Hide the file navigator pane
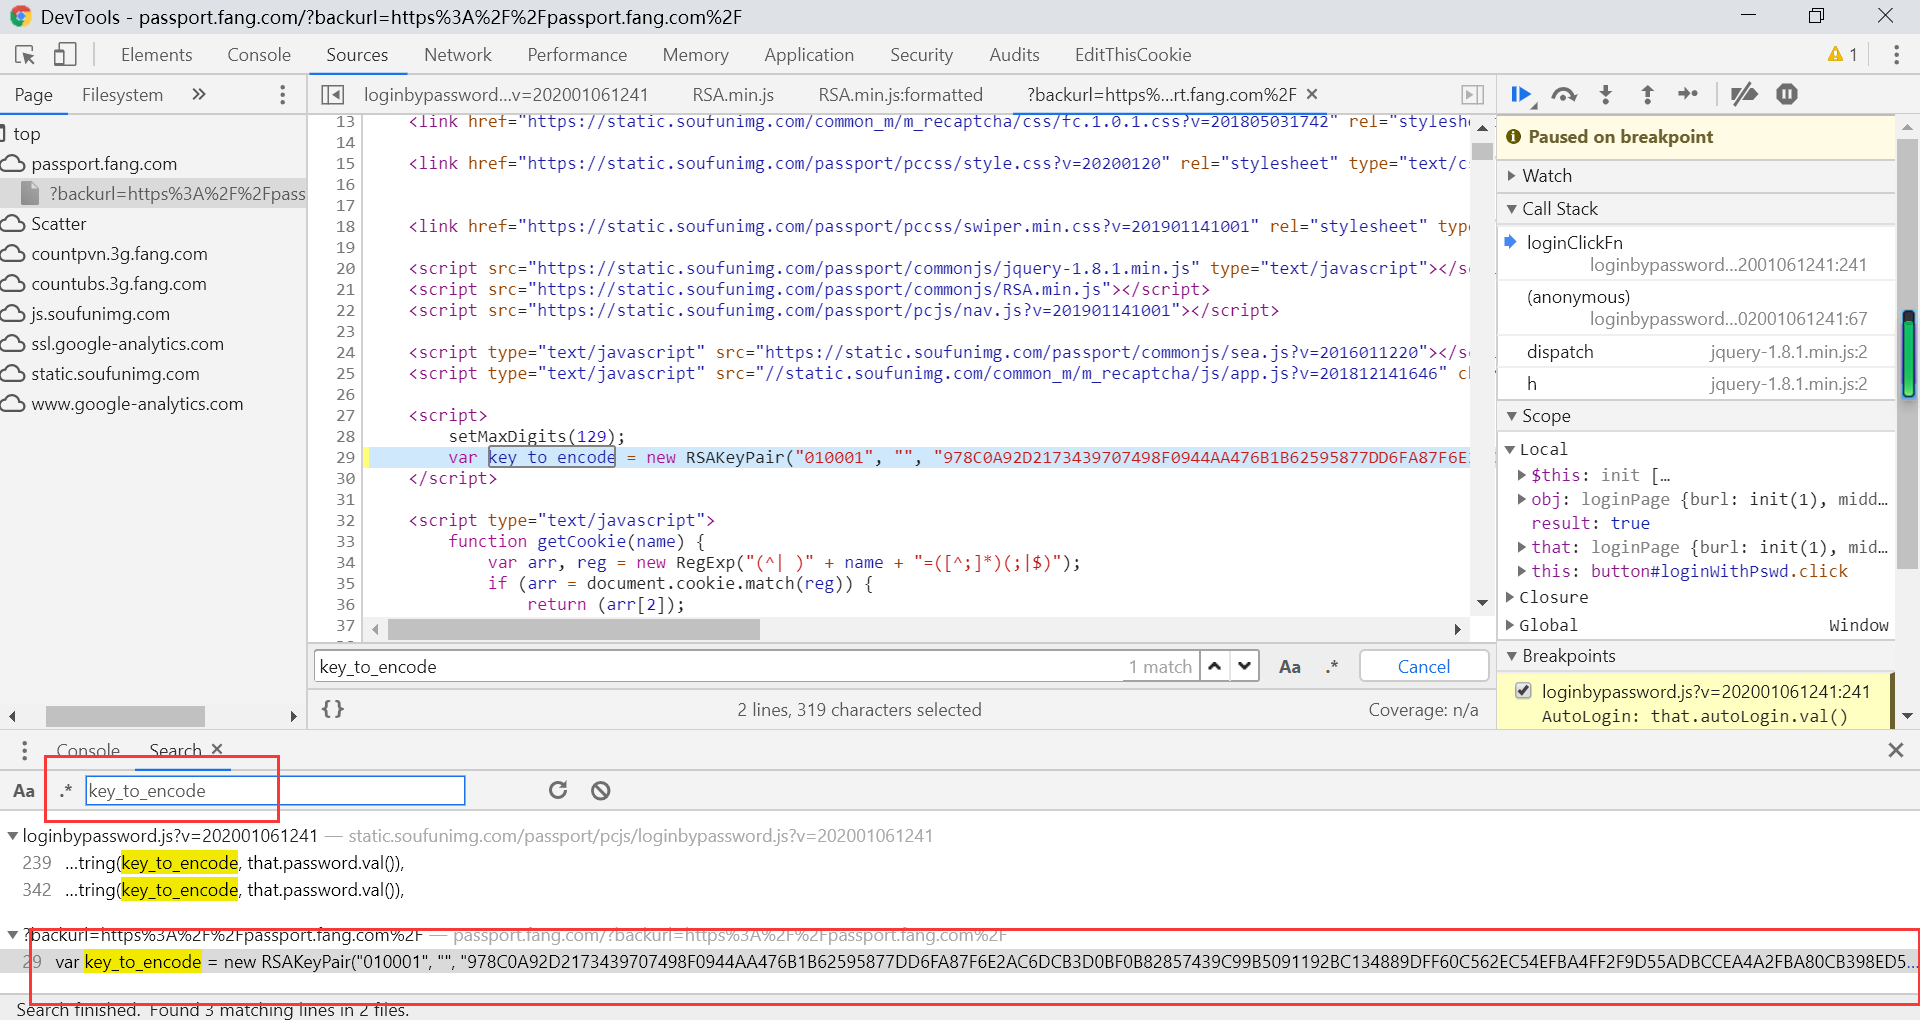The image size is (1920, 1020). click(332, 95)
